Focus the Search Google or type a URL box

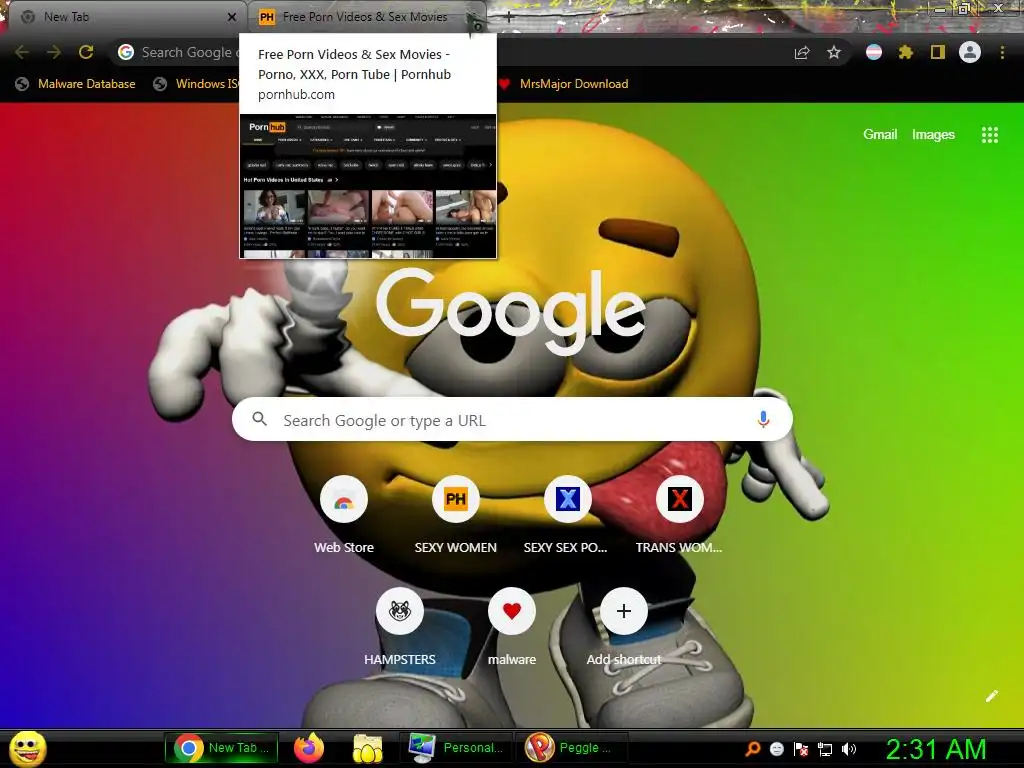click(x=512, y=419)
